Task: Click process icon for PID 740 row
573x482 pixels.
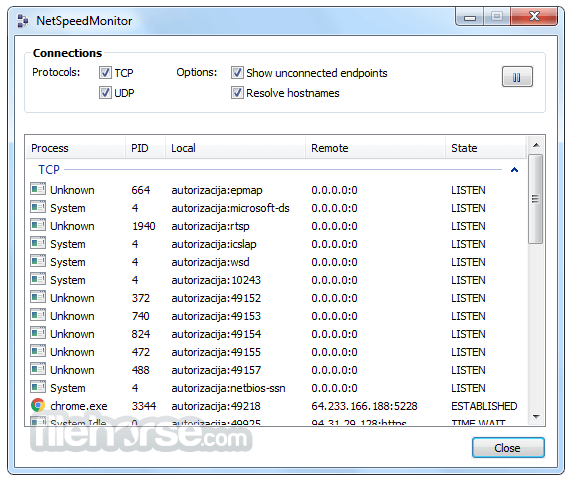Action: click(x=38, y=315)
